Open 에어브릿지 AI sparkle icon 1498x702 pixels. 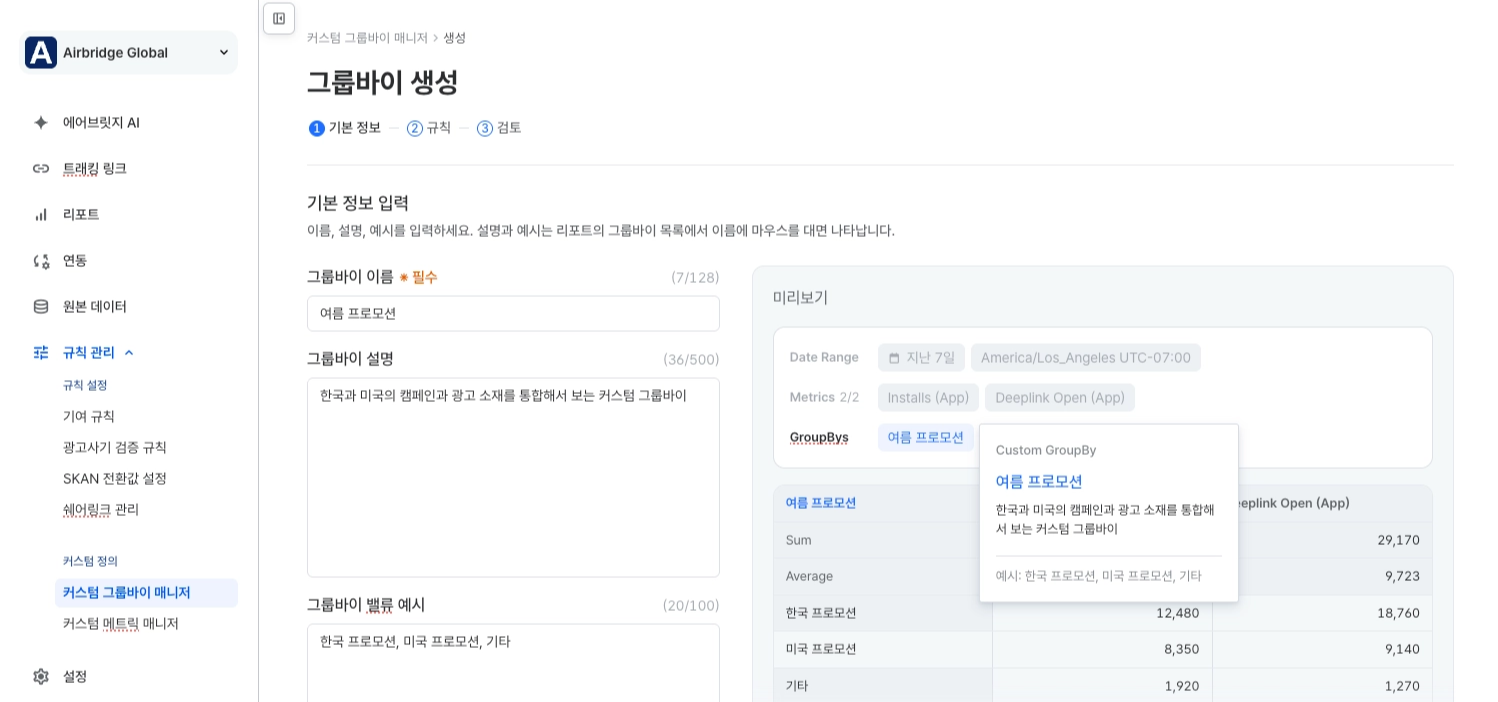pyautogui.click(x=41, y=122)
